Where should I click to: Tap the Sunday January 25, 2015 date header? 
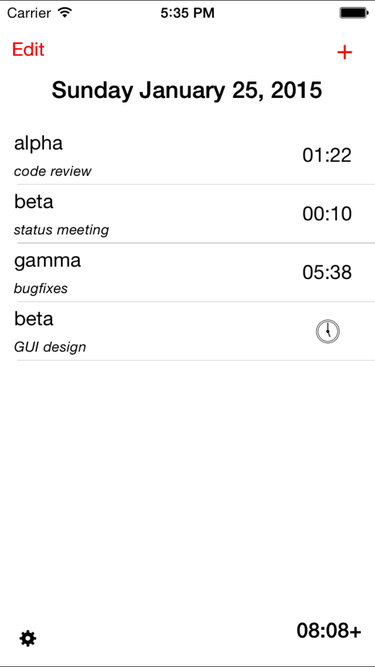[187, 90]
